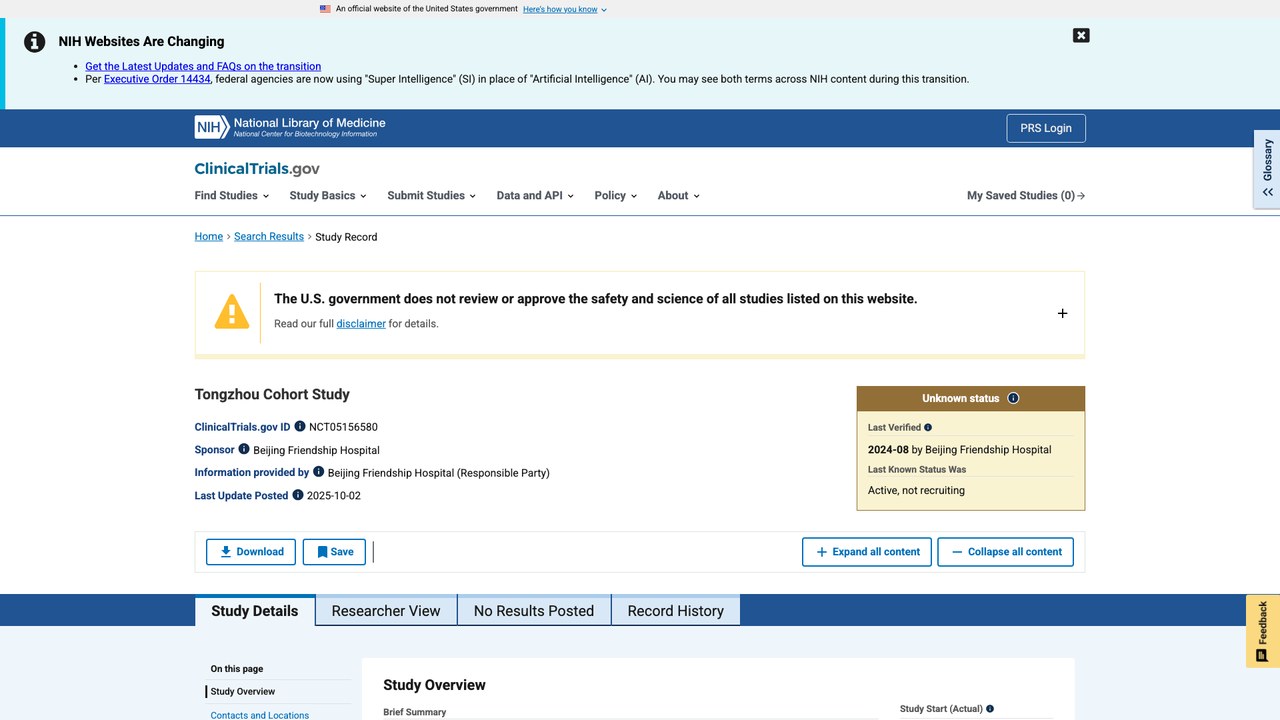Click info icon next to Sponsor
Image resolution: width=1280 pixels, height=720 pixels.
tap(244, 449)
